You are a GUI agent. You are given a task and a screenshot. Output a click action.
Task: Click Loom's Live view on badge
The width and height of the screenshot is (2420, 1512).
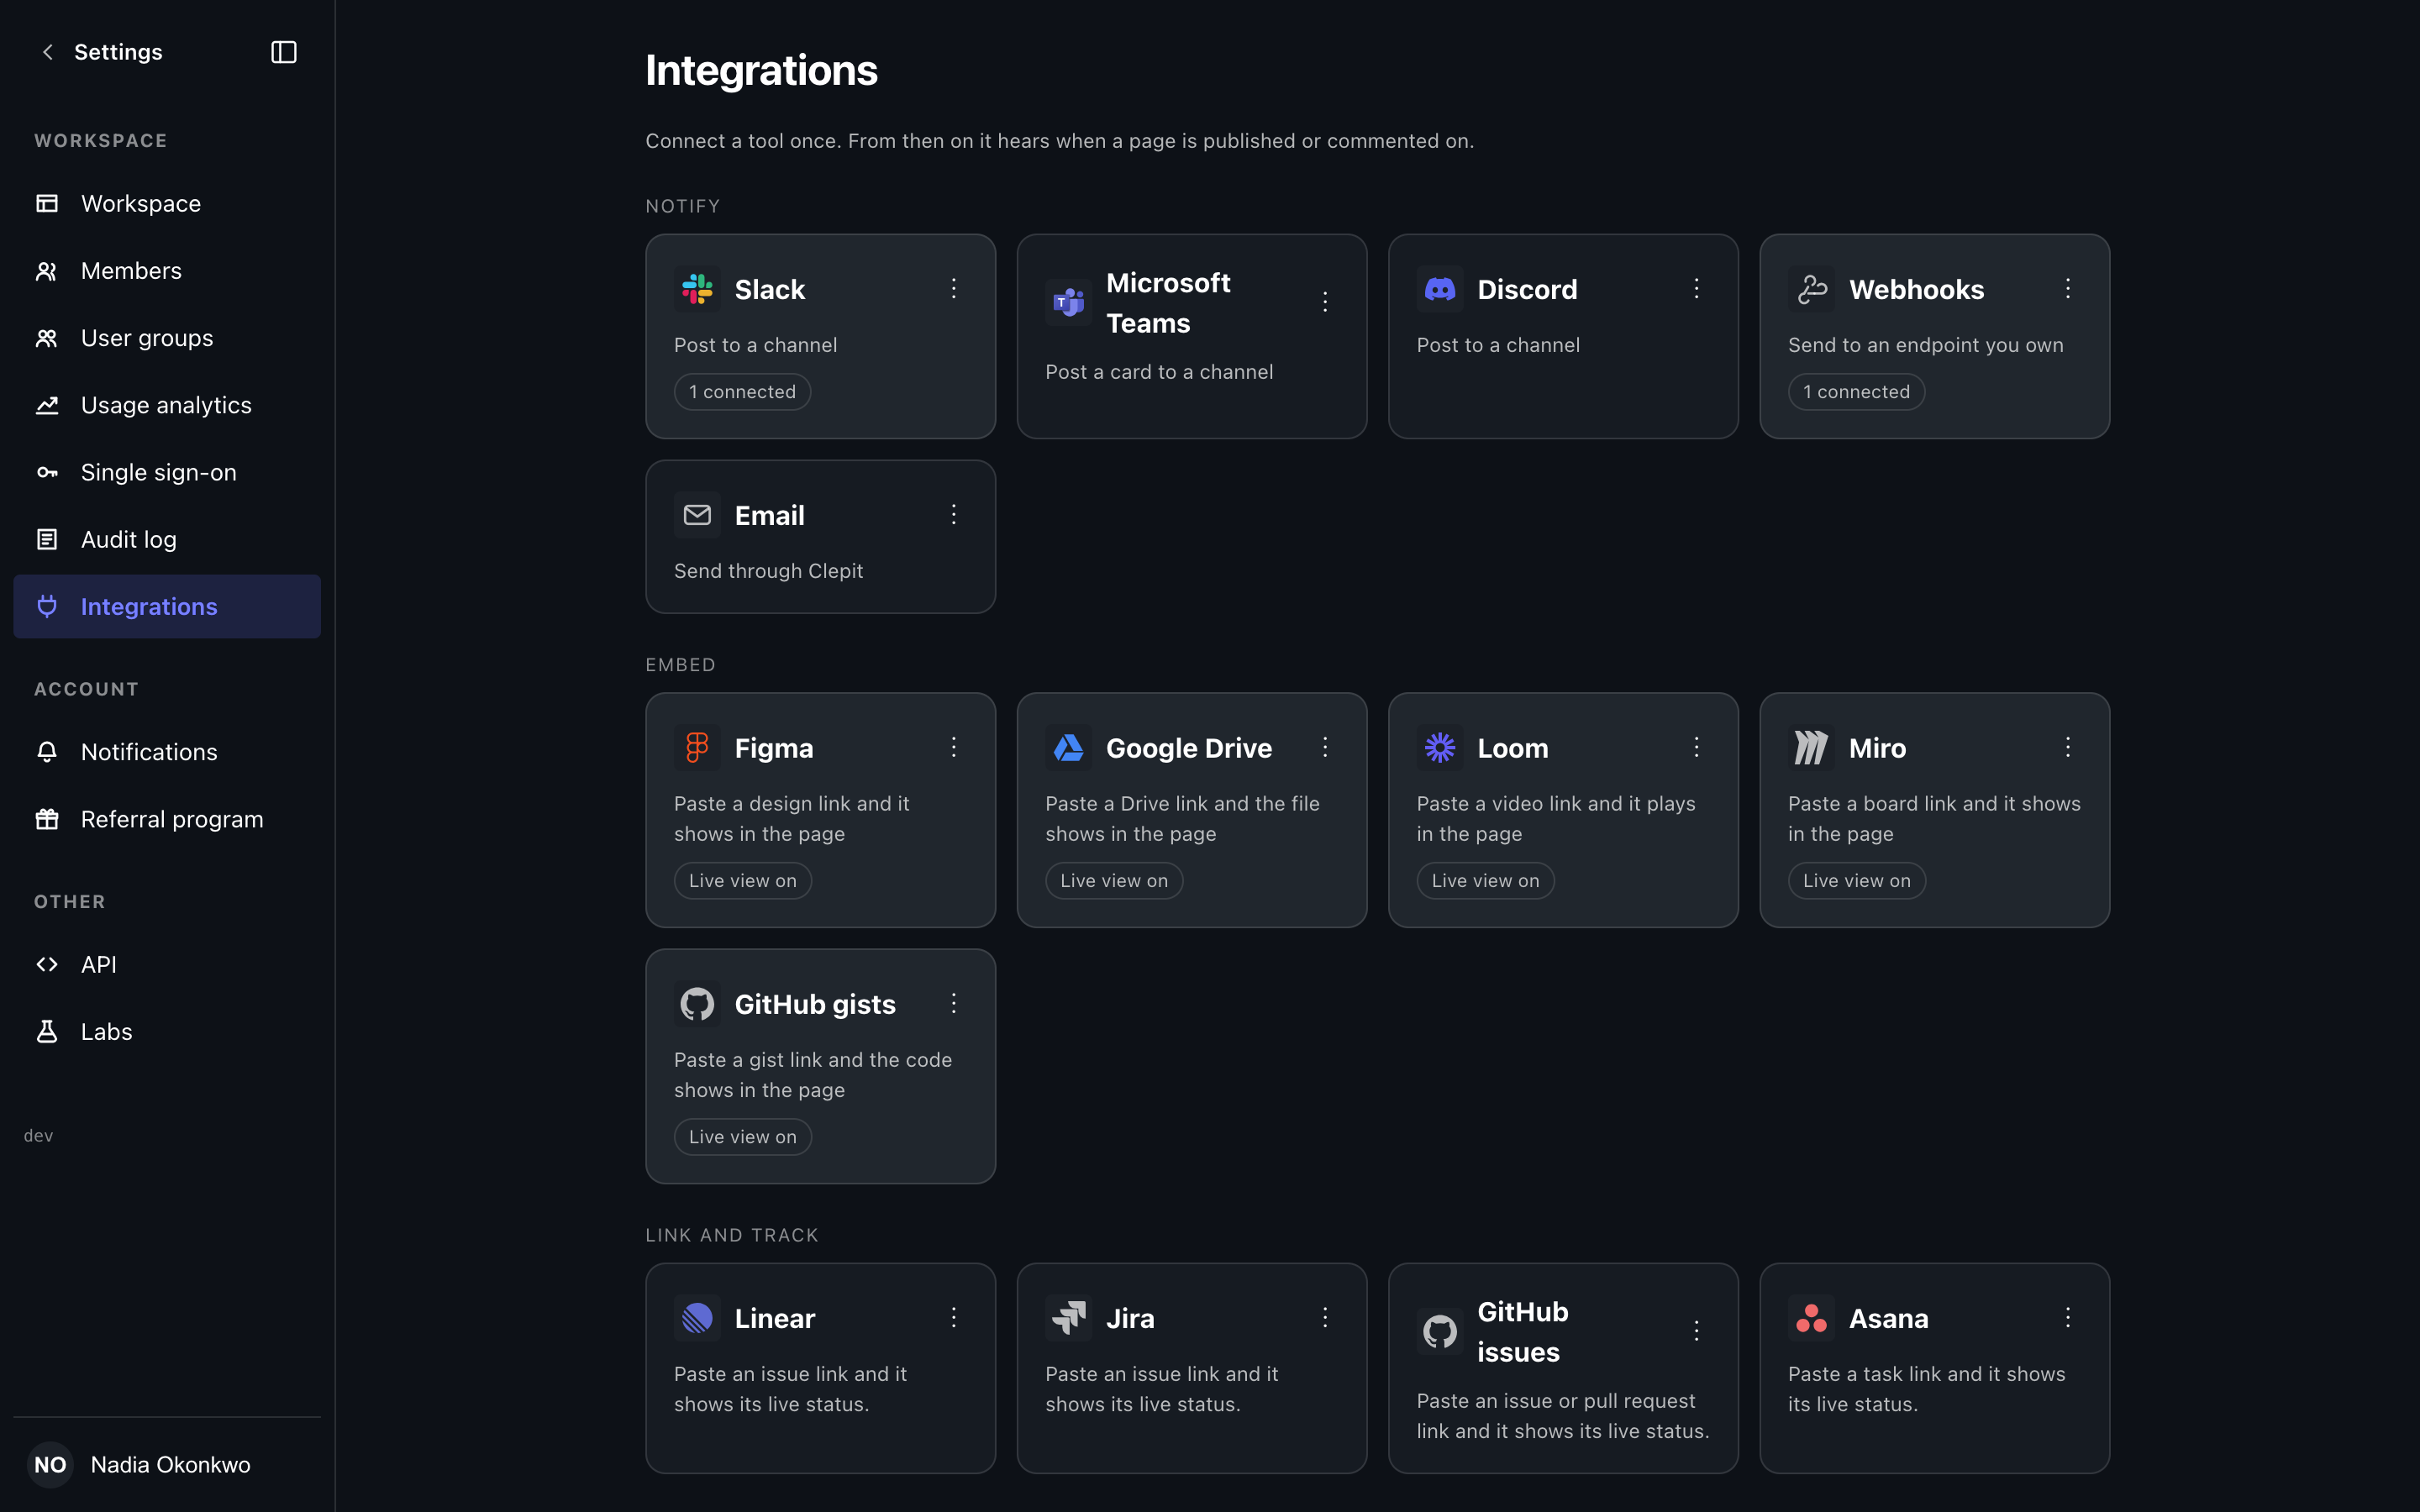(1485, 881)
